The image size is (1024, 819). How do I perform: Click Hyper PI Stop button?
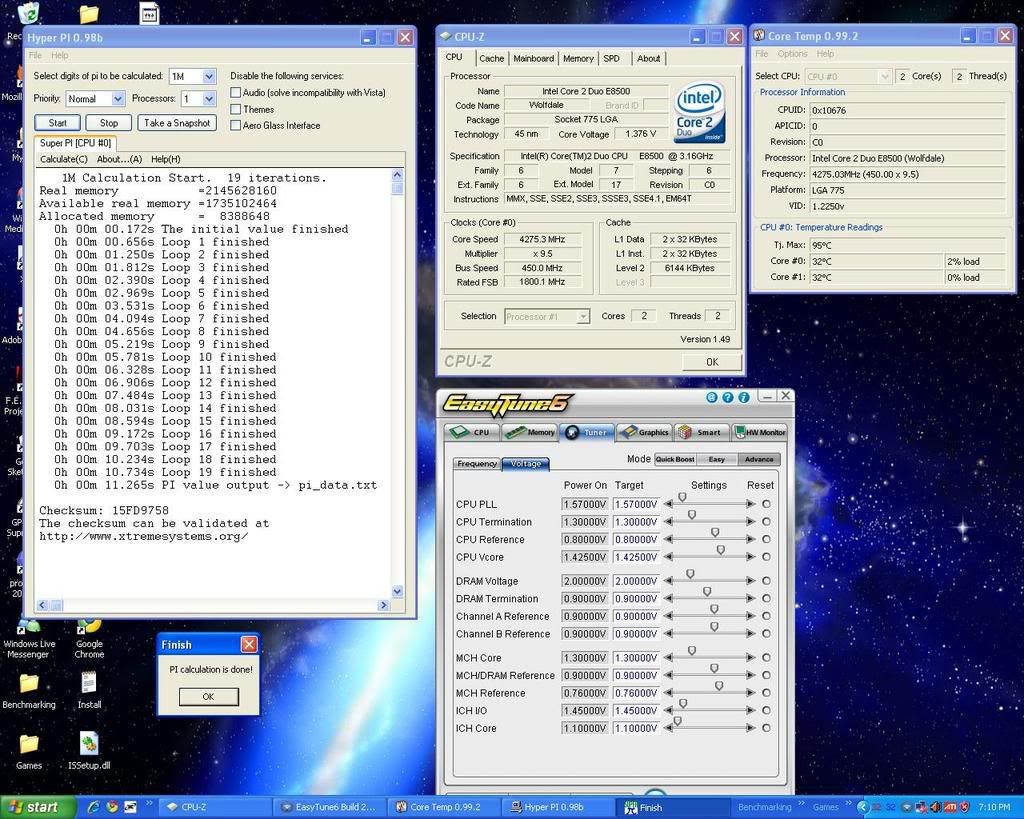coord(109,123)
